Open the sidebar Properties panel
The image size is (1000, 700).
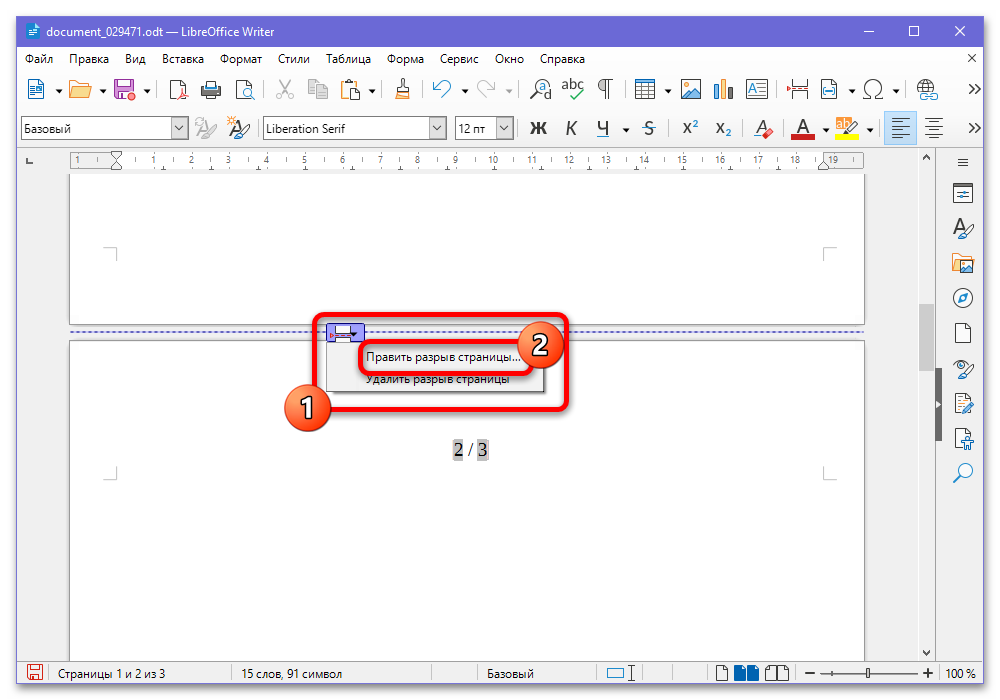[963, 193]
